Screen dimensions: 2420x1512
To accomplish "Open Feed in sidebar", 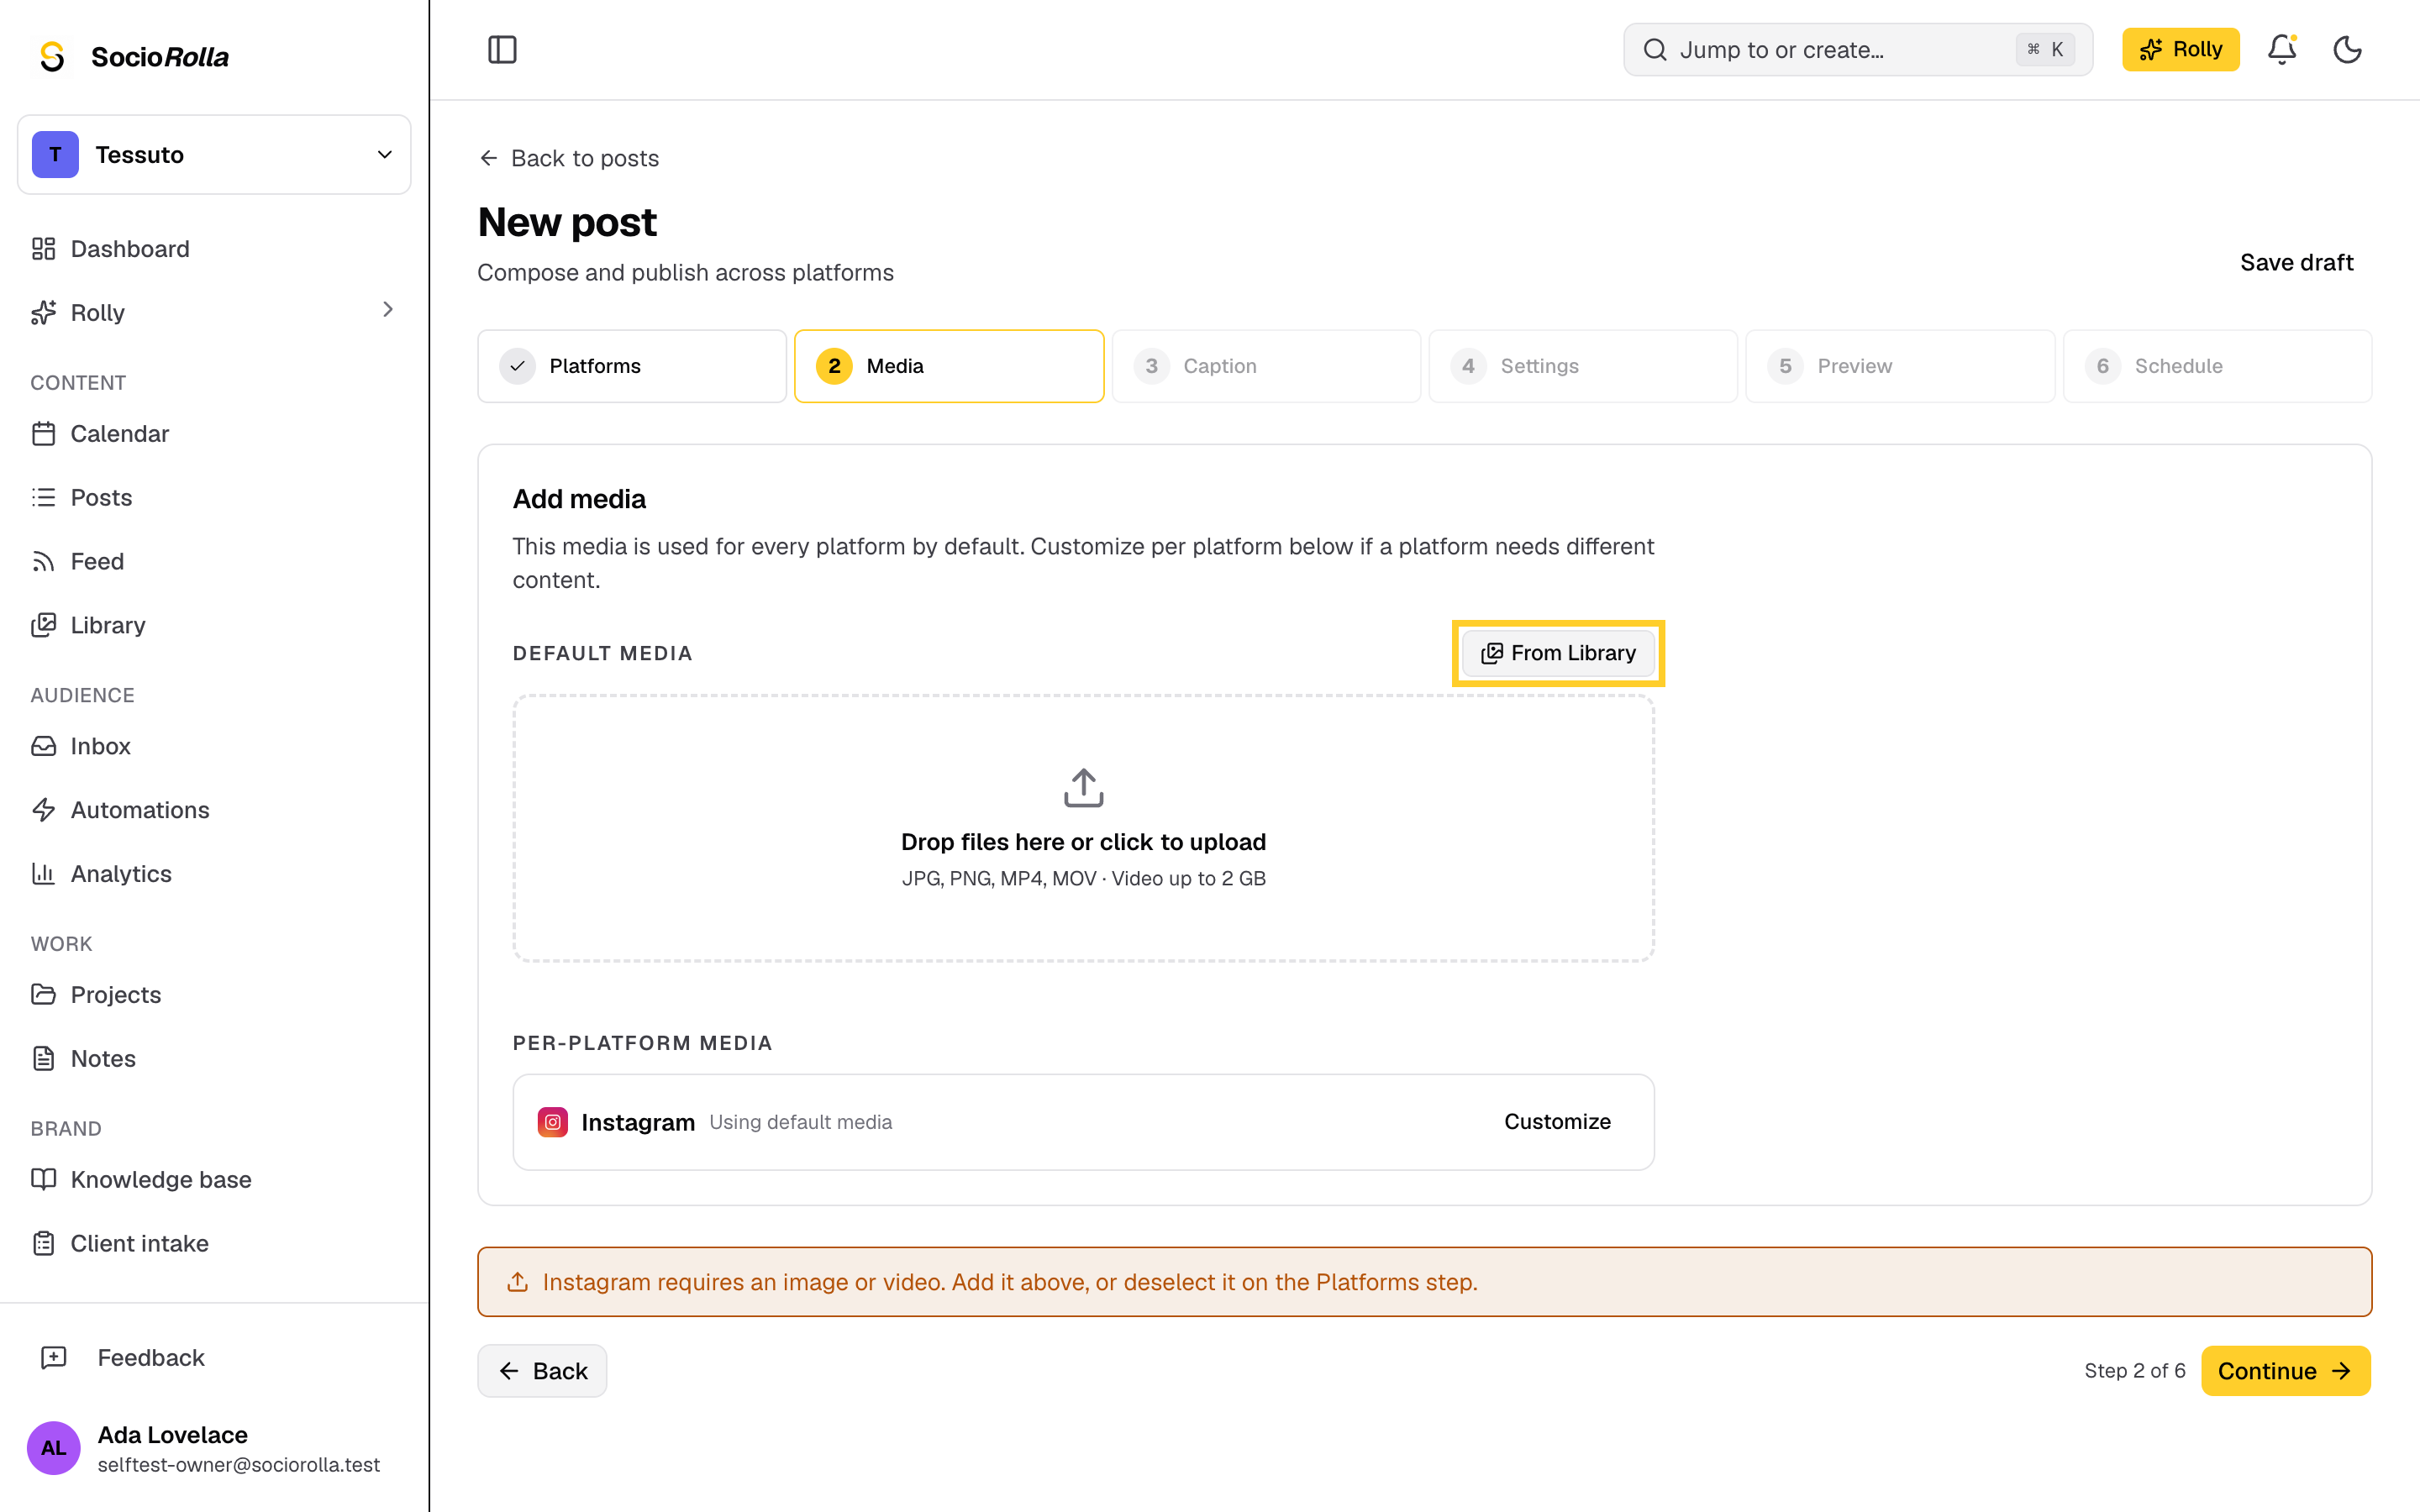I will point(214,561).
